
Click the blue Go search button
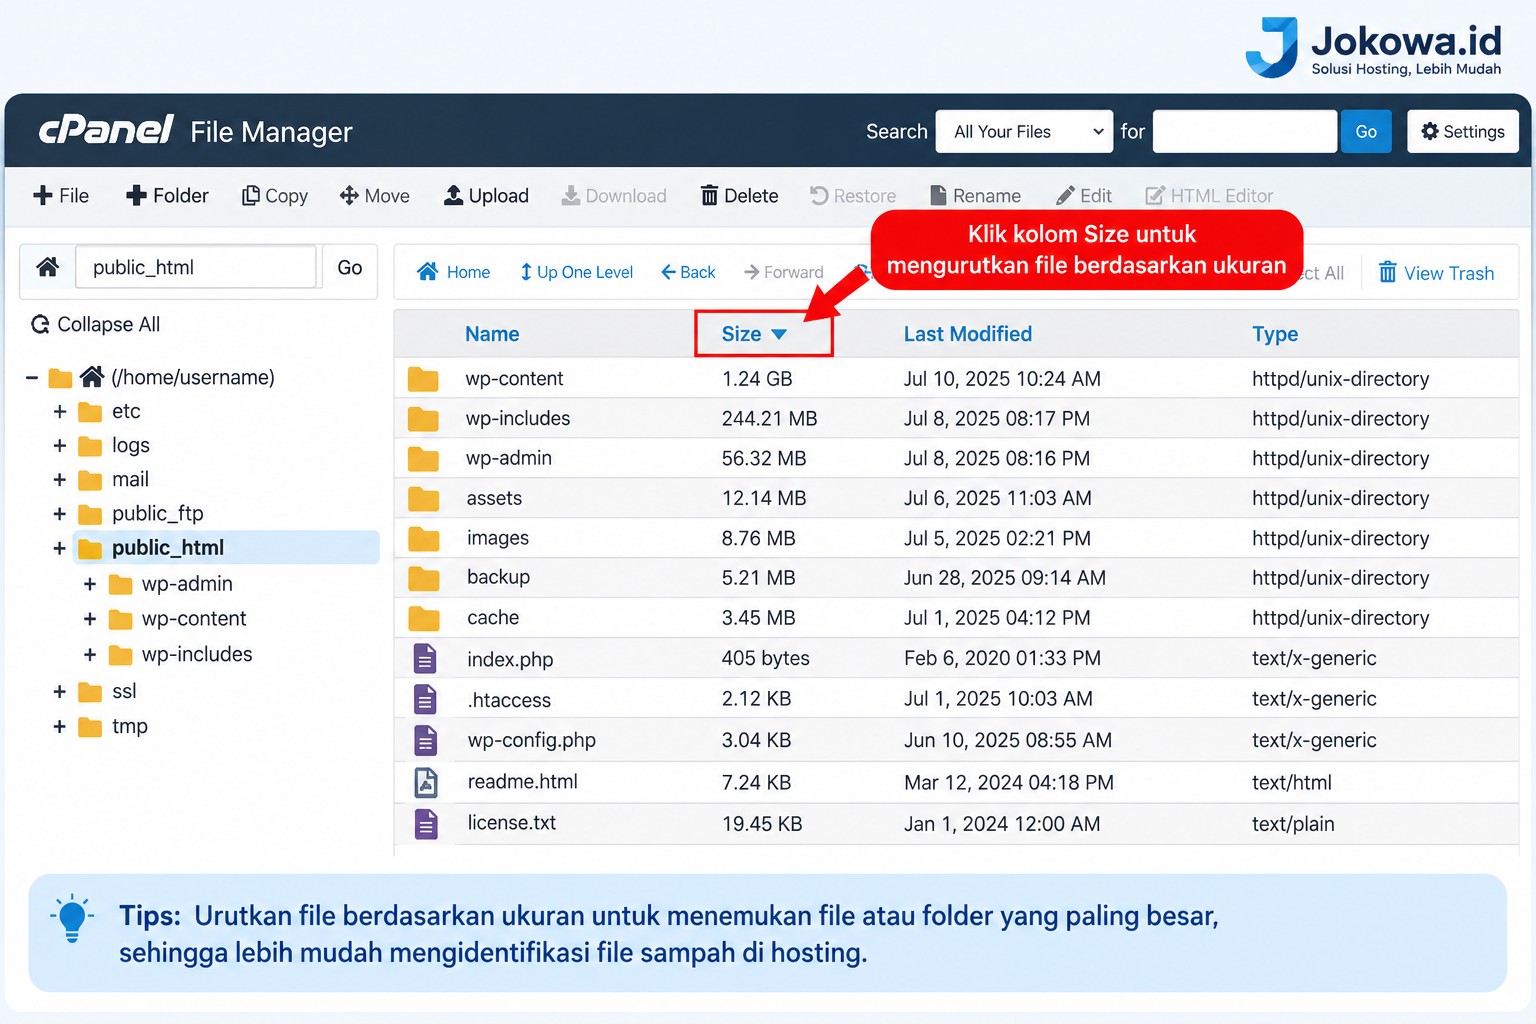[1366, 131]
